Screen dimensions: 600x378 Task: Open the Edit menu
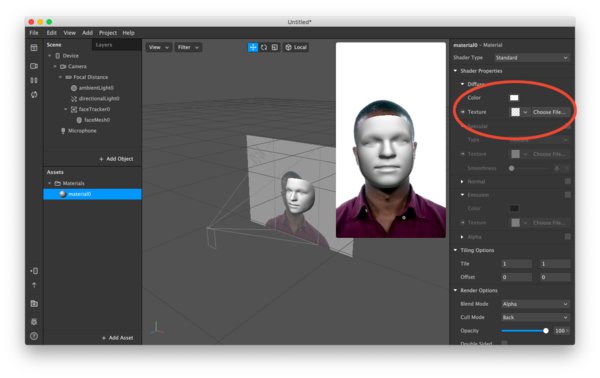click(x=52, y=33)
